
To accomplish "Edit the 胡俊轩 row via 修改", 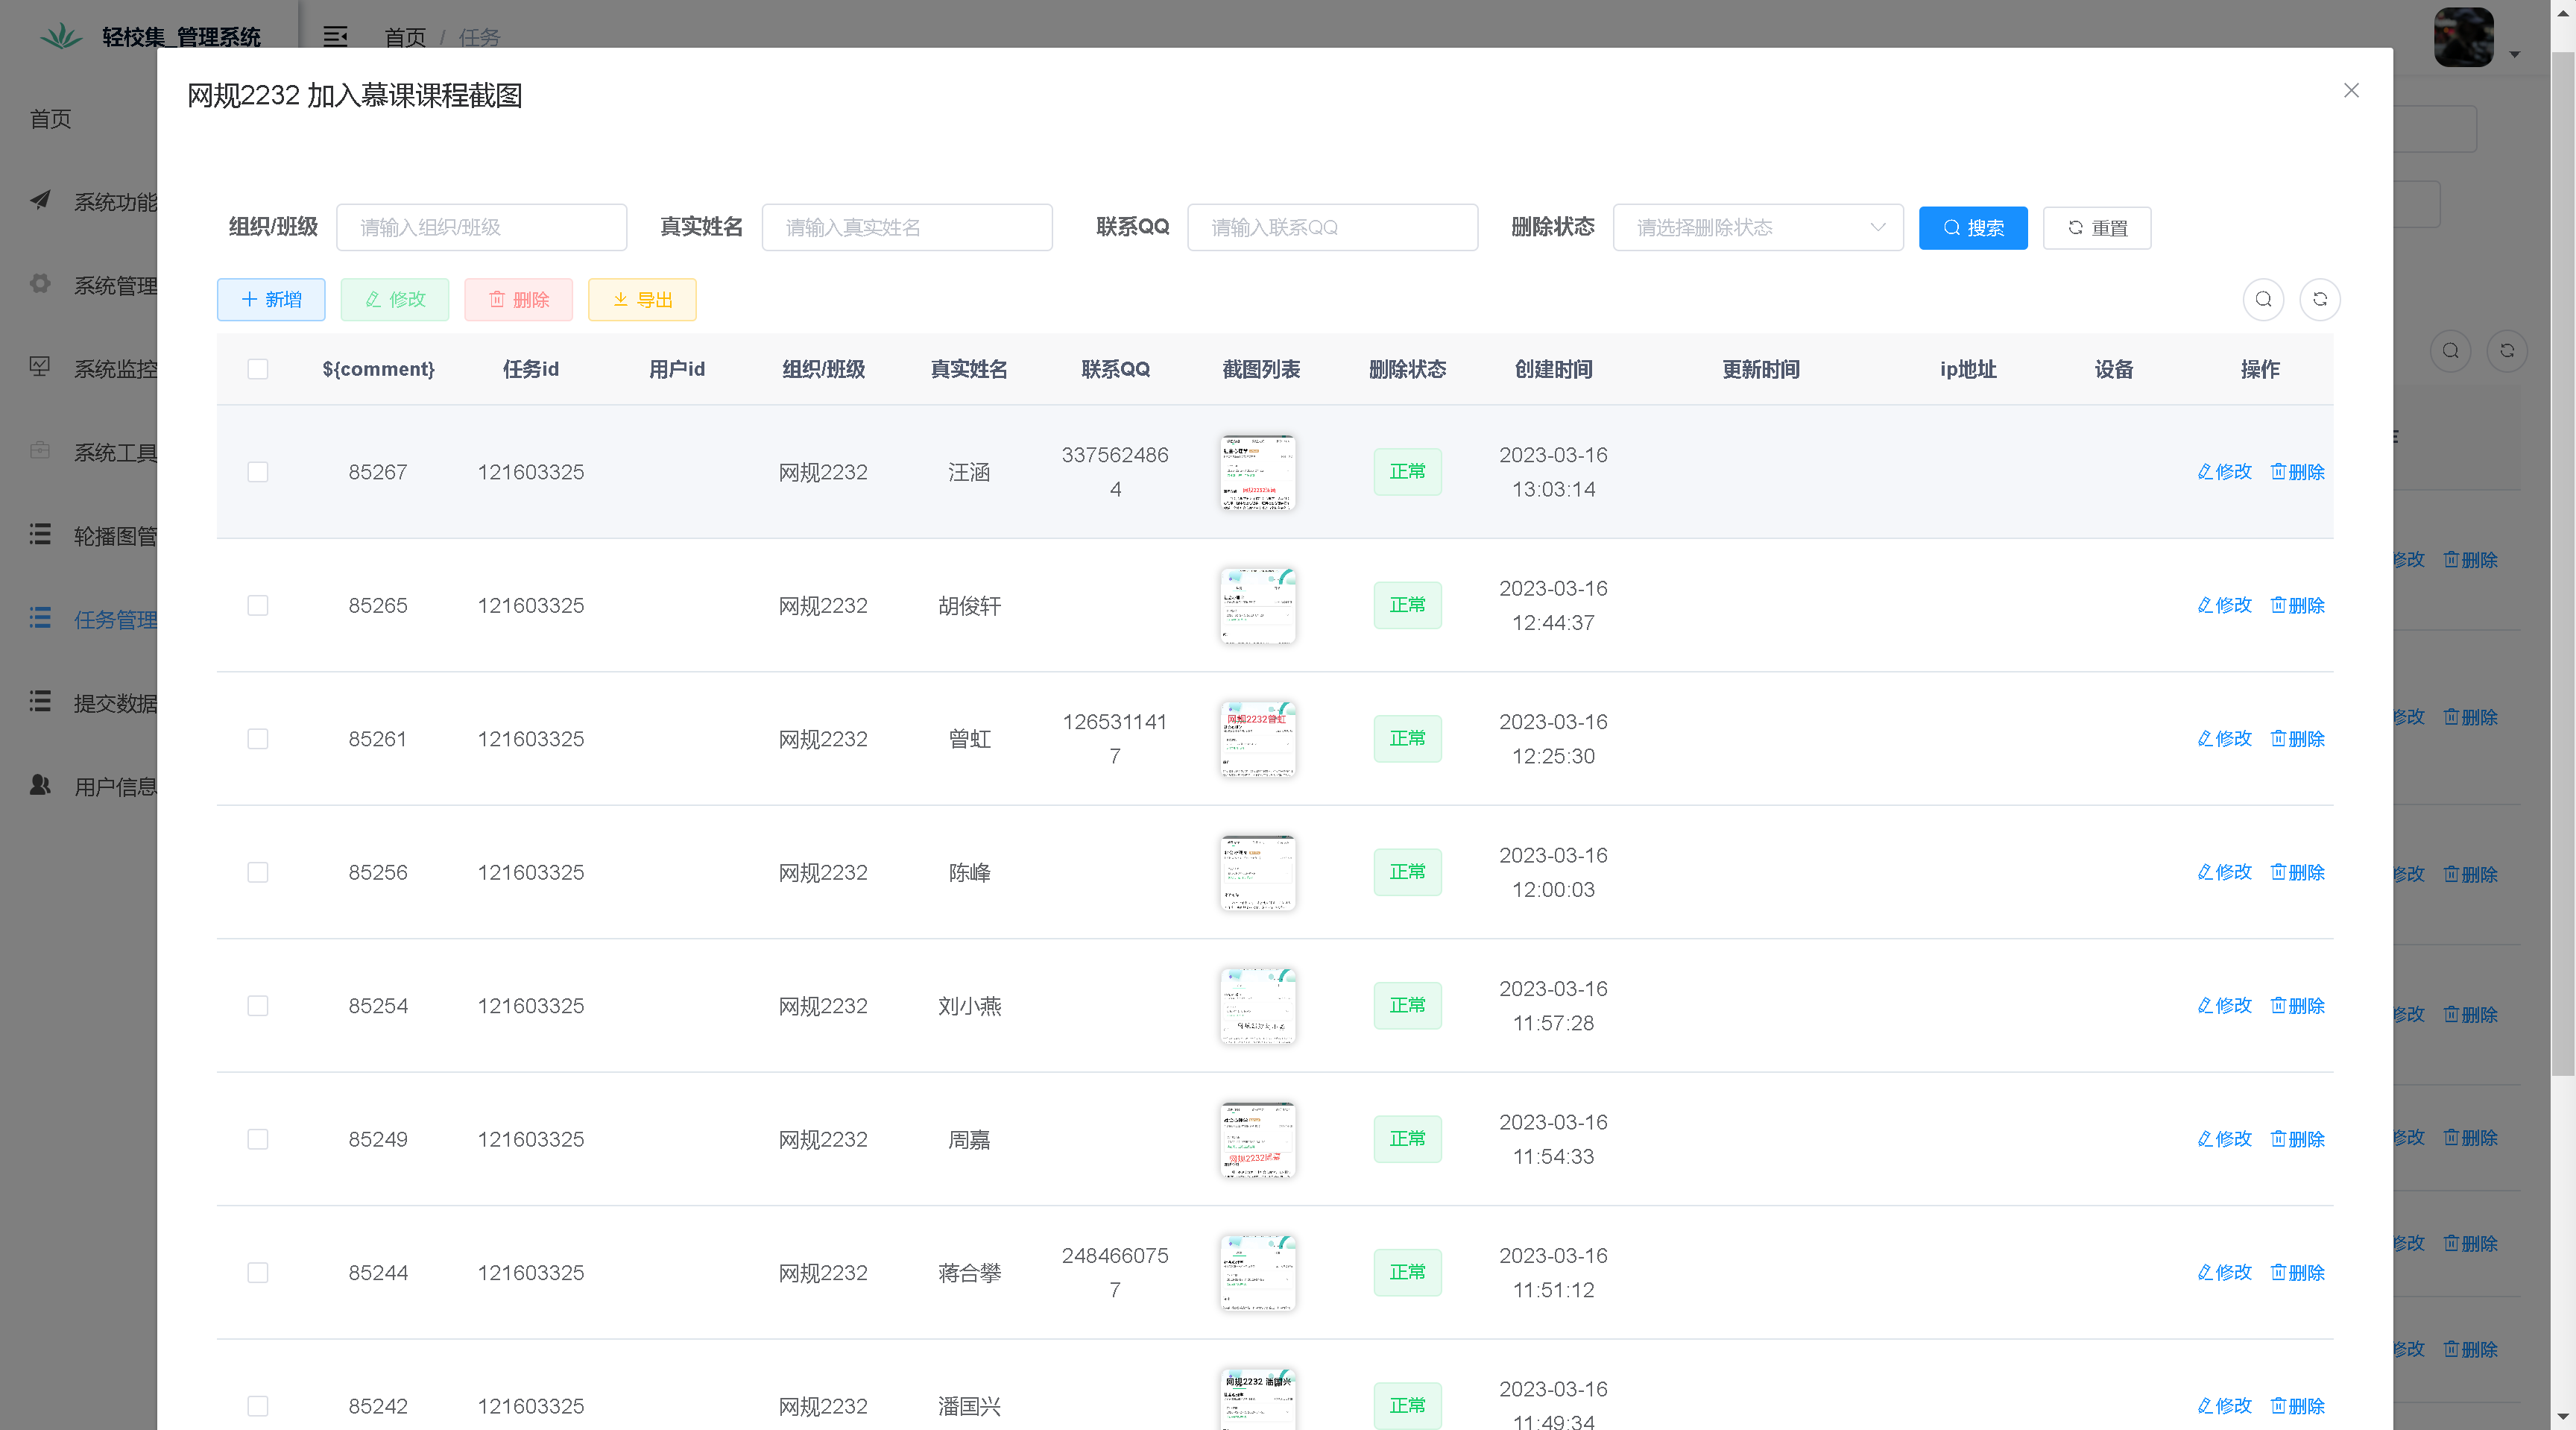I will (x=2224, y=606).
